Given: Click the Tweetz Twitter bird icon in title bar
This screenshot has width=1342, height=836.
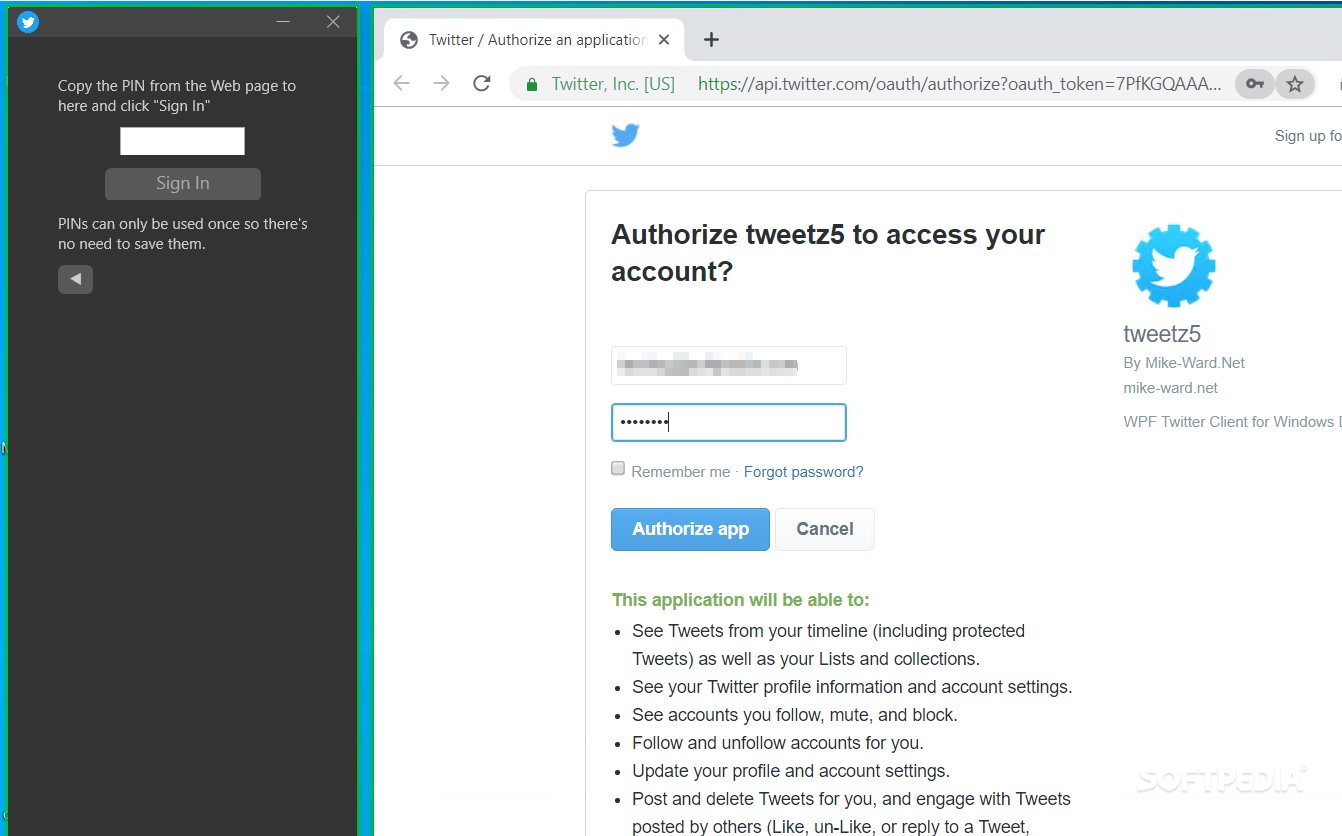Looking at the screenshot, I should pos(28,22).
